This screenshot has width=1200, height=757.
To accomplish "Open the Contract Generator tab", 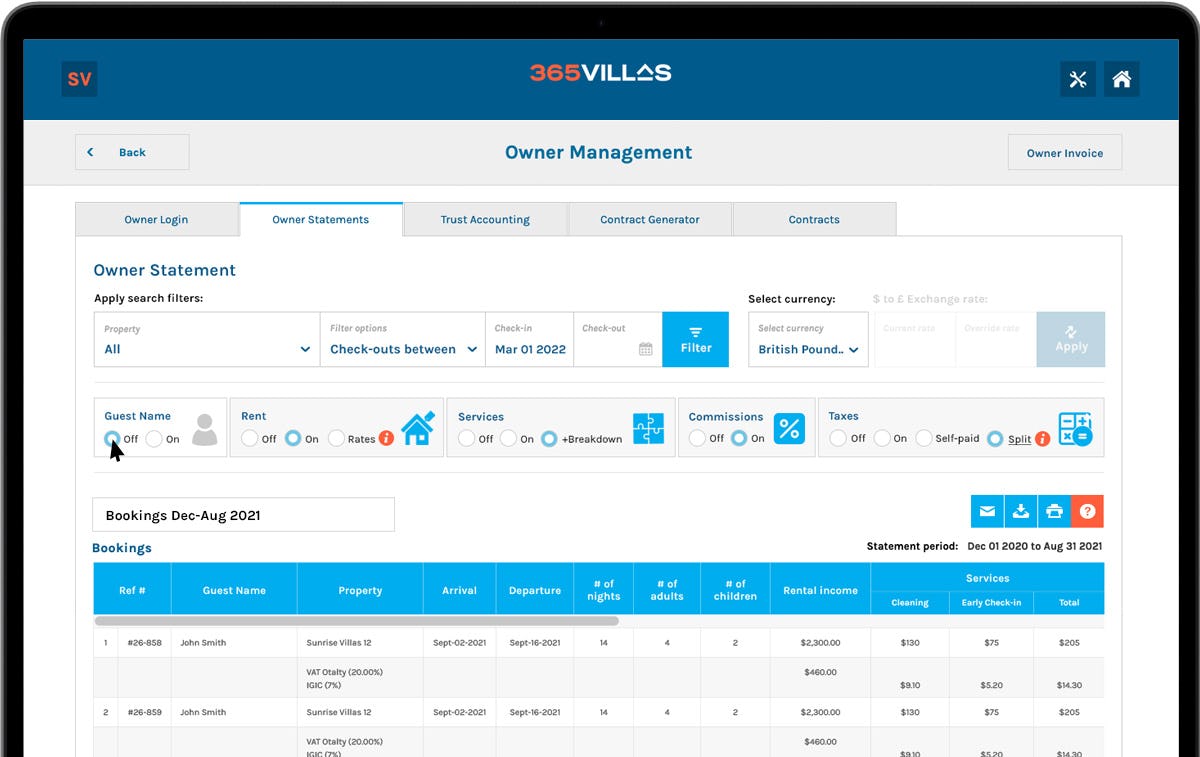I will [x=650, y=219].
